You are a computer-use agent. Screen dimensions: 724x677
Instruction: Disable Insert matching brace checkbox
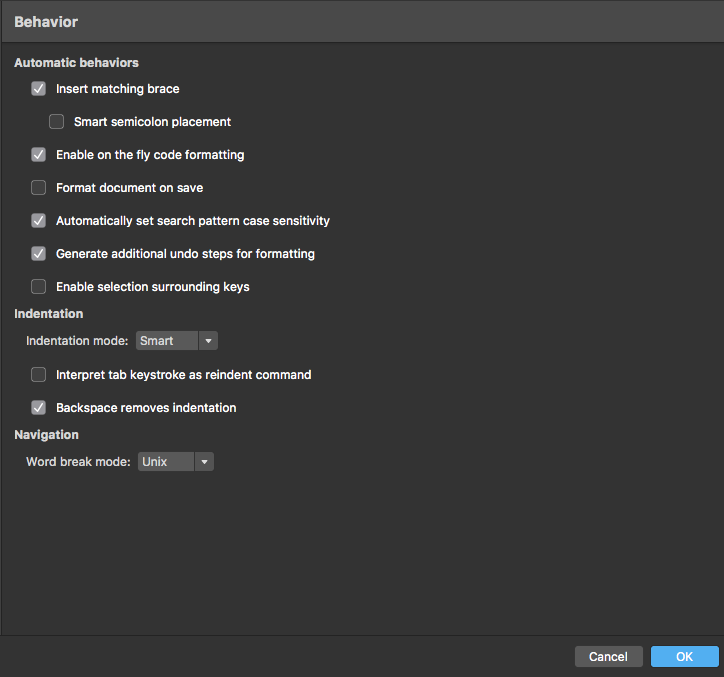tap(38, 89)
